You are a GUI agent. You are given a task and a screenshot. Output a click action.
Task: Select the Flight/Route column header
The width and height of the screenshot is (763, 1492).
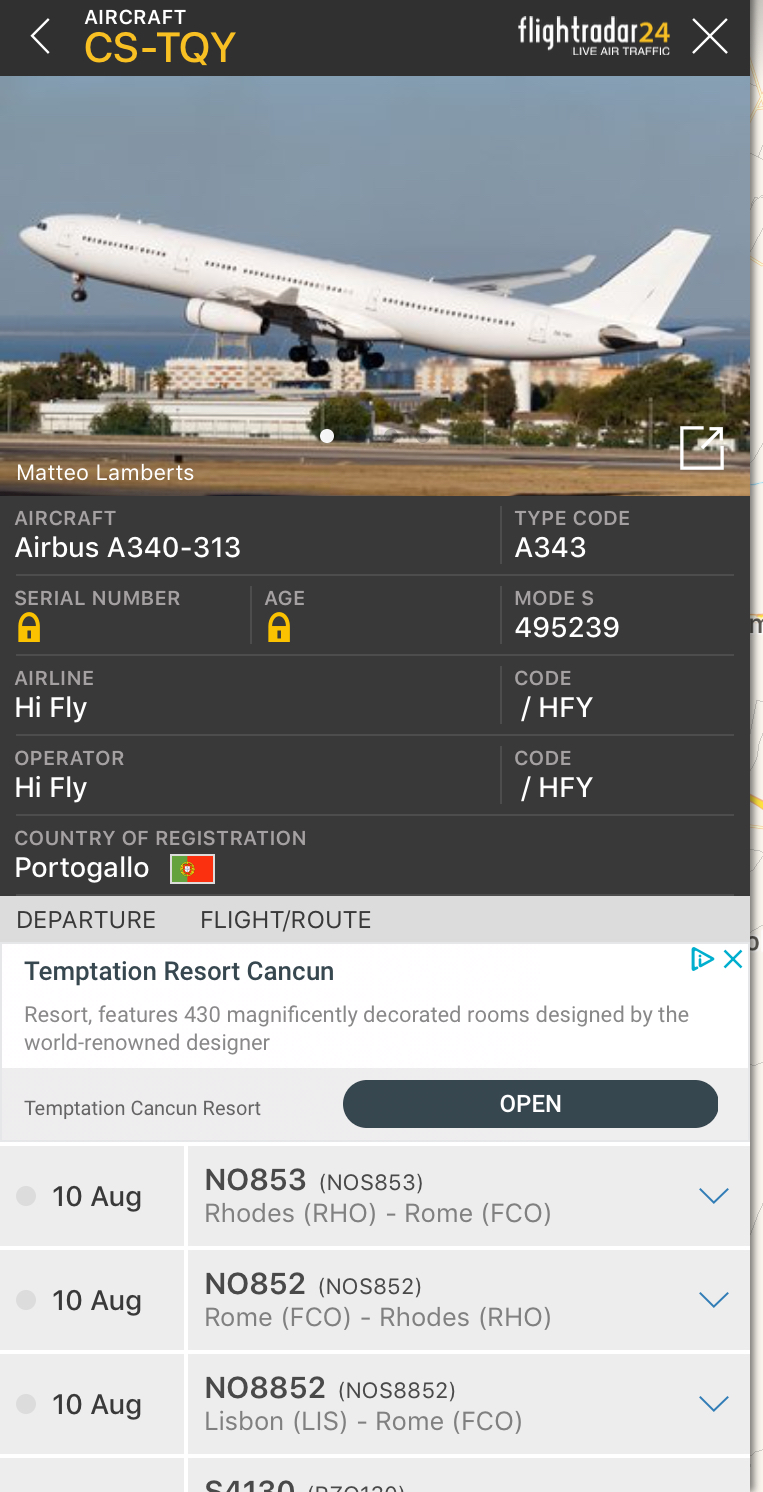(x=285, y=920)
